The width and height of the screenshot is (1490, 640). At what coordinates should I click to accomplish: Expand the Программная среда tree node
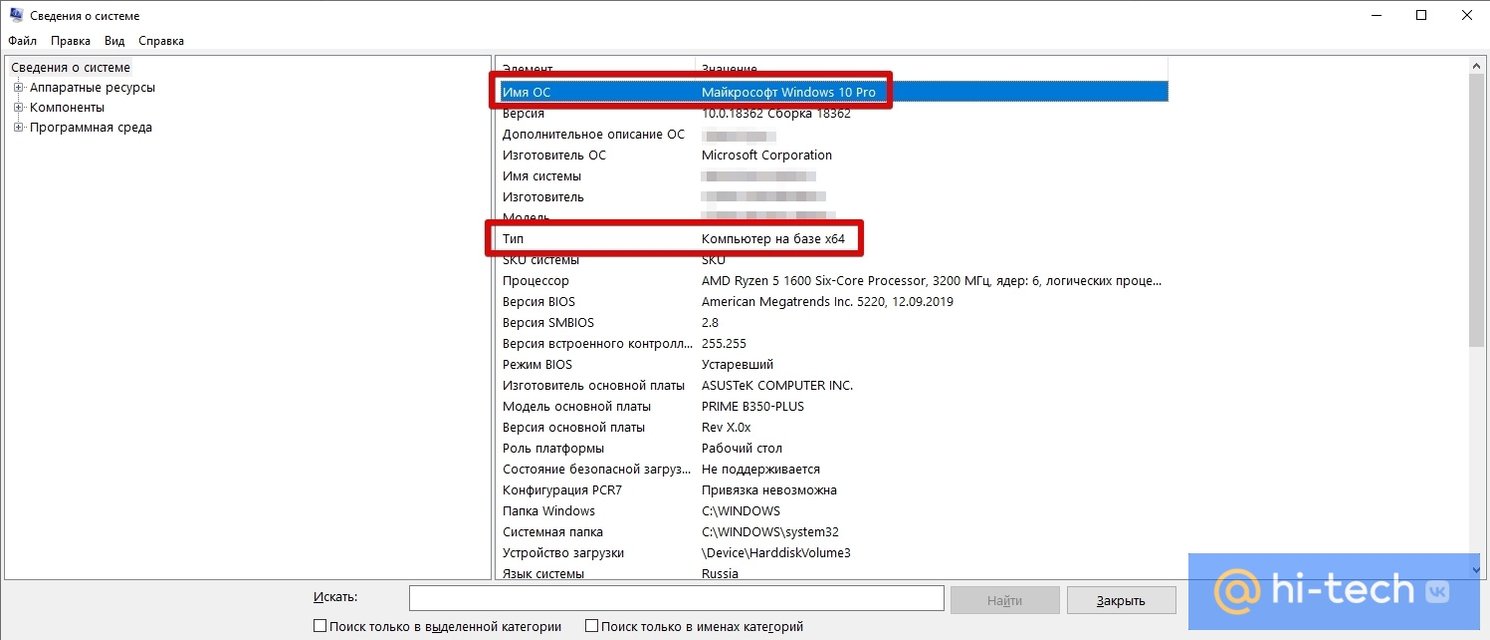tap(18, 128)
